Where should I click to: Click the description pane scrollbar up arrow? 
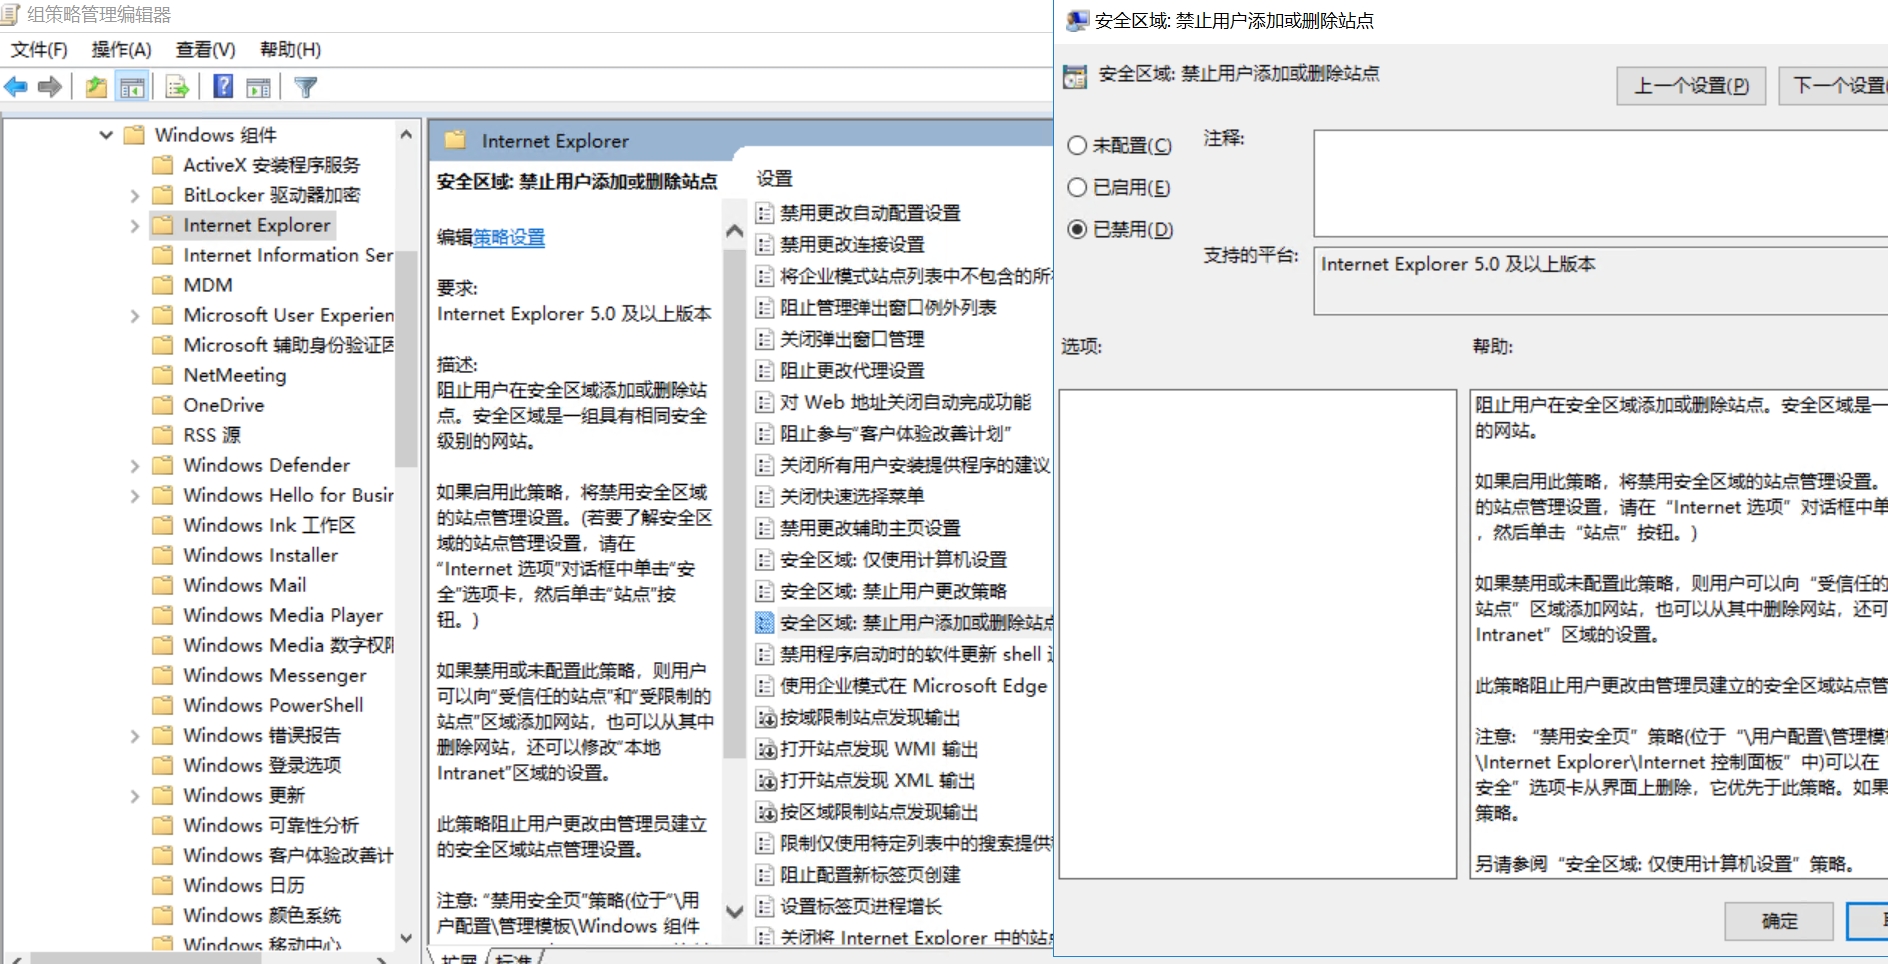734,231
